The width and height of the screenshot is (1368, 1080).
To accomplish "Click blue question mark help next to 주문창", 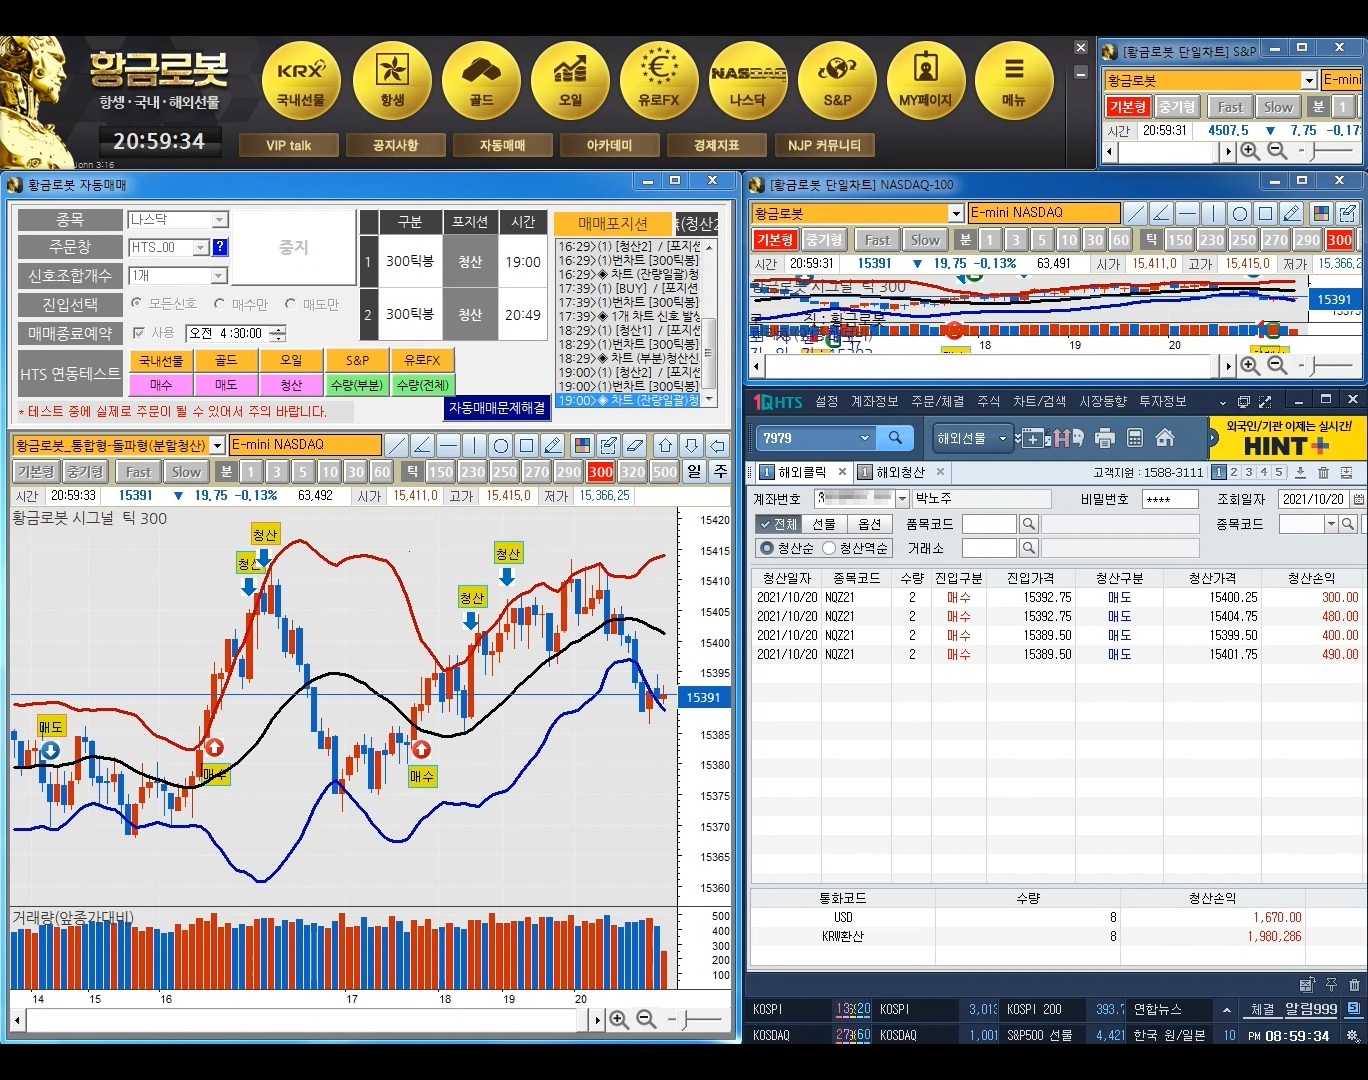I will (x=220, y=247).
